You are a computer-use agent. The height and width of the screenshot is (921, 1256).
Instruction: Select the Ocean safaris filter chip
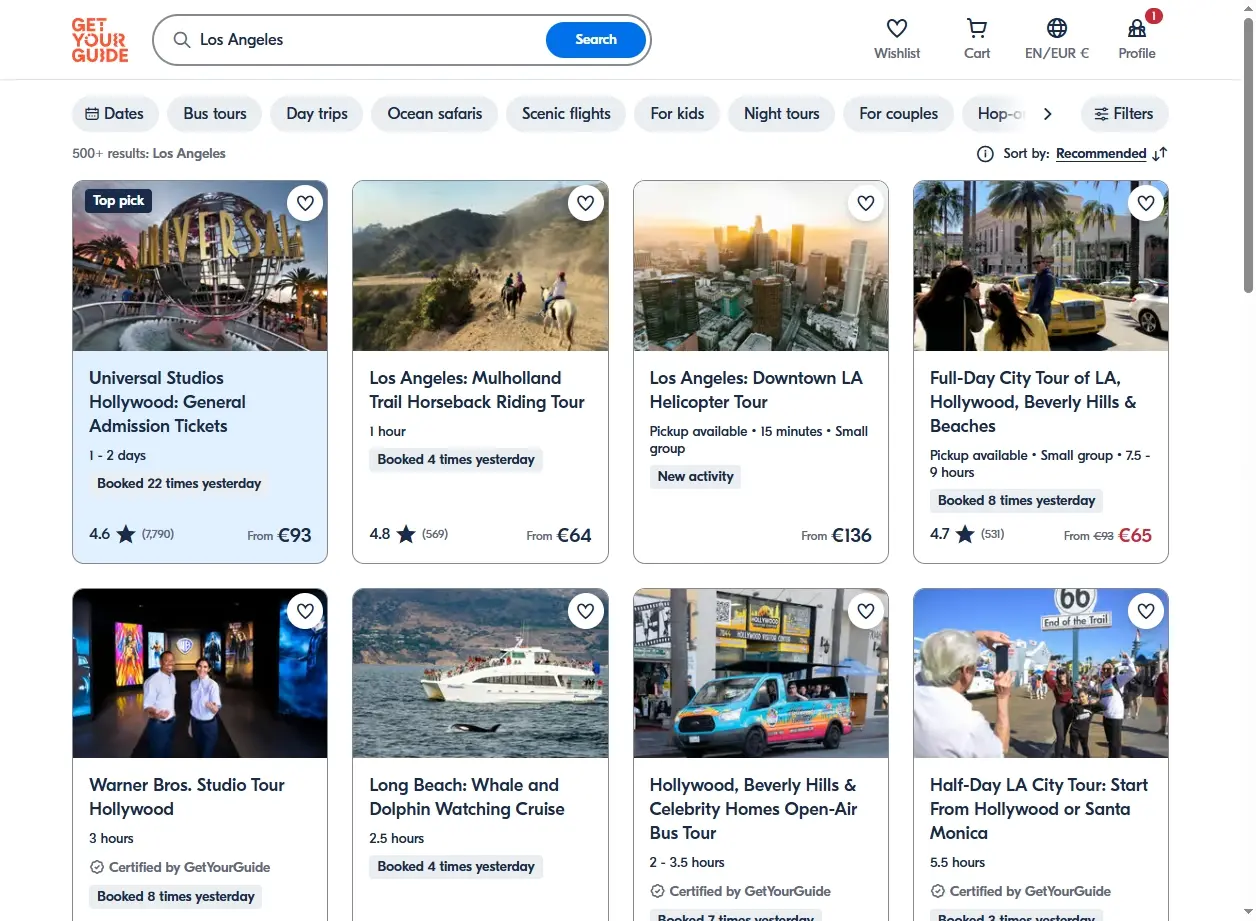[435, 114]
